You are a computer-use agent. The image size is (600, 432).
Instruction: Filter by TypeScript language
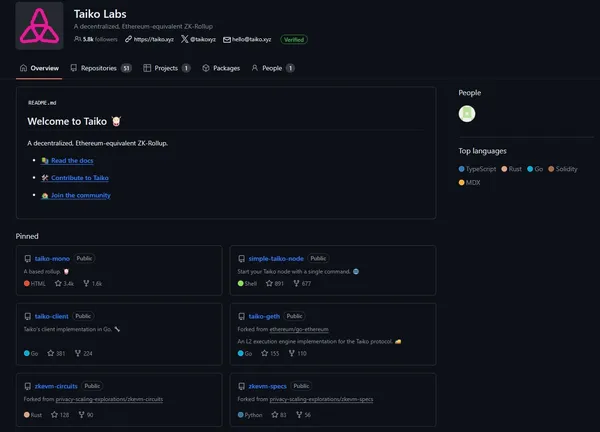[477, 169]
